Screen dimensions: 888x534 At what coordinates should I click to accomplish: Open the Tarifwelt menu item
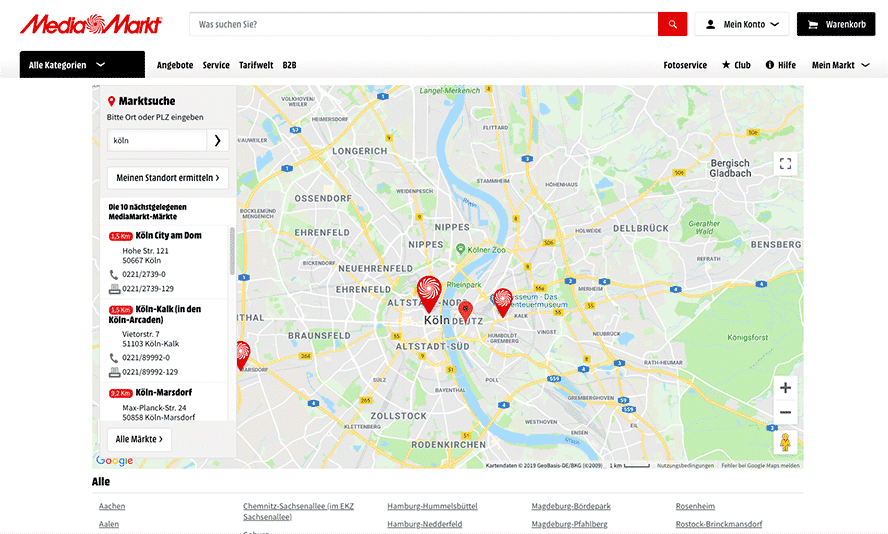pos(256,65)
